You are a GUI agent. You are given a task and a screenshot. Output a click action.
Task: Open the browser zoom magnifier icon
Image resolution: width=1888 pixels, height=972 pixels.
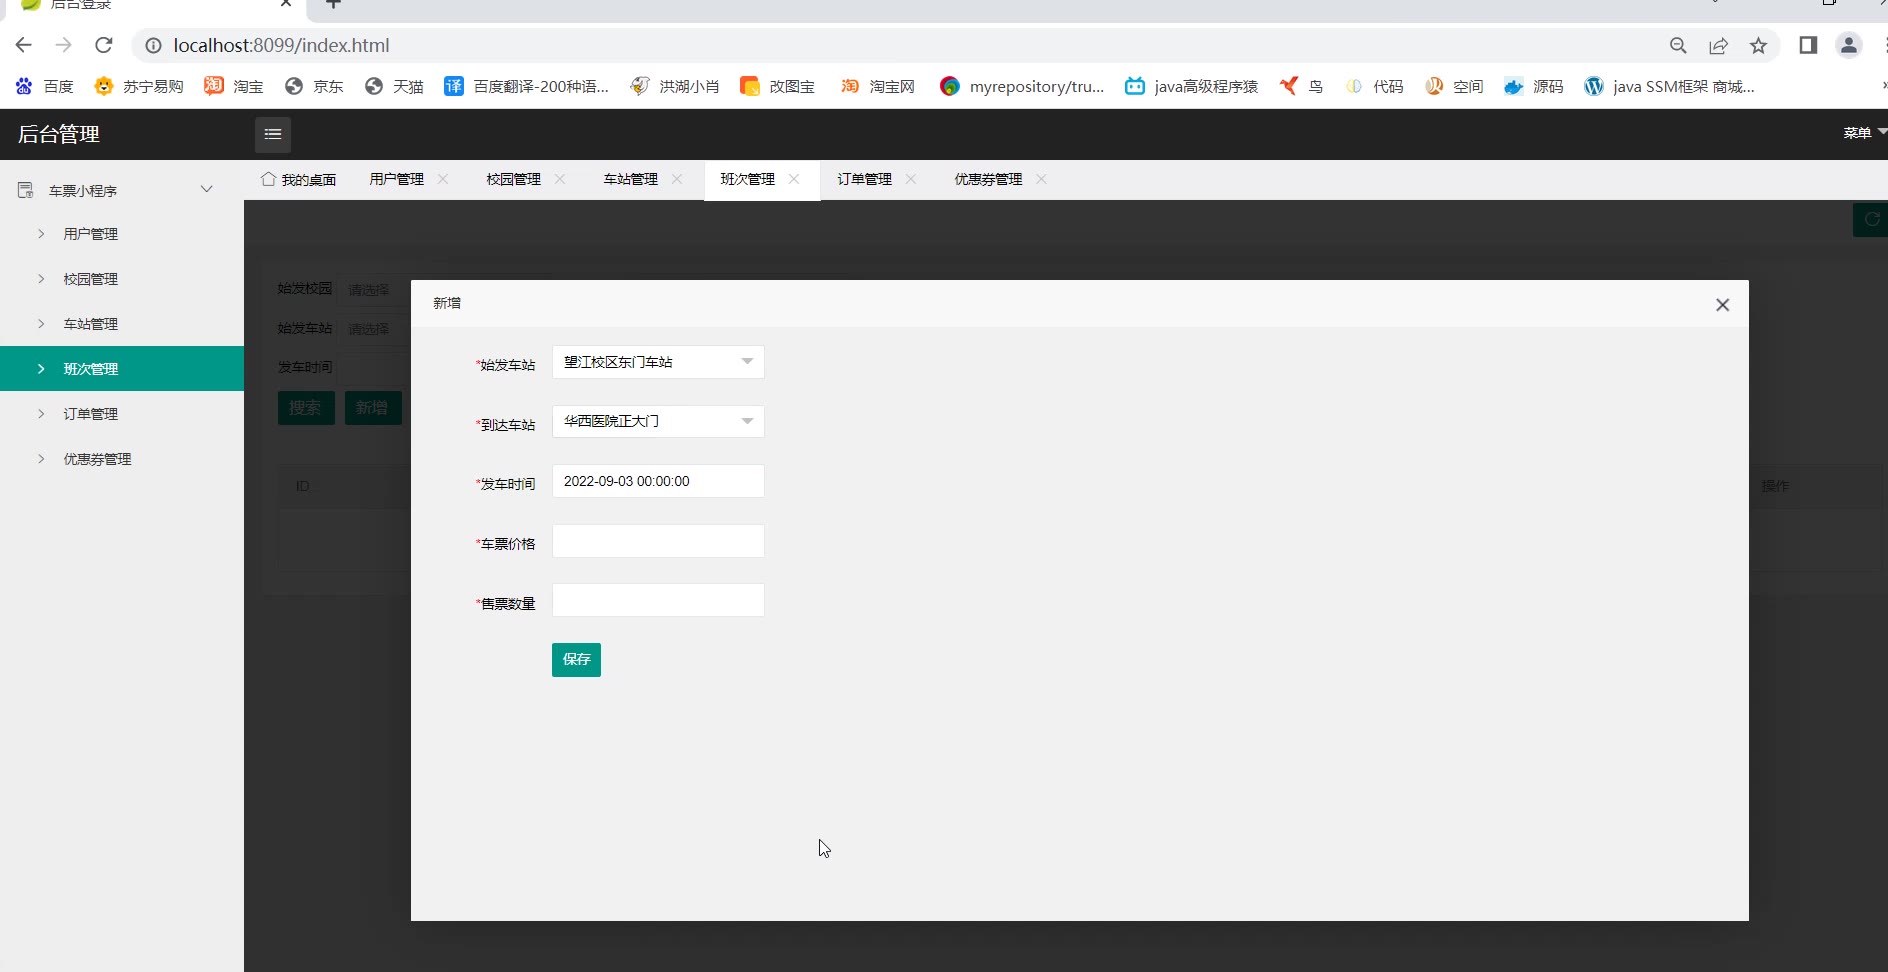[1678, 45]
